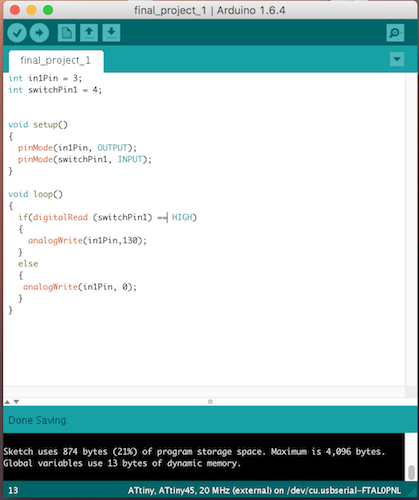Click the window title 'final_project_1 | Arduino 1.6.4'
The width and height of the screenshot is (419, 500).
(x=210, y=10)
